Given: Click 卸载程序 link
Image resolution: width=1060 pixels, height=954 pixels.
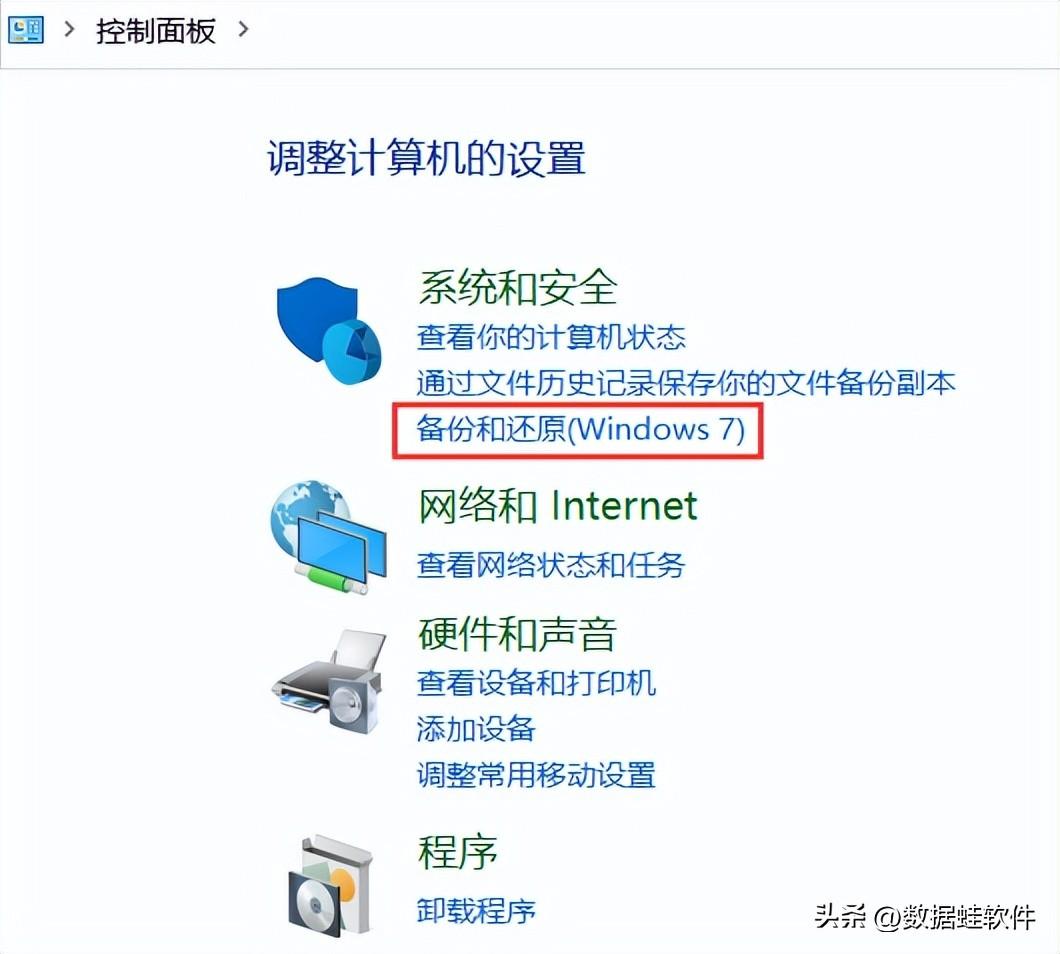Looking at the screenshot, I should (x=476, y=911).
